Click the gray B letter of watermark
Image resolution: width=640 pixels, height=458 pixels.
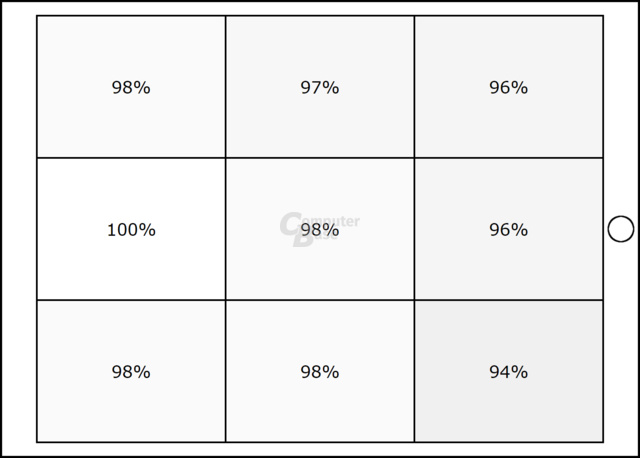(x=302, y=240)
